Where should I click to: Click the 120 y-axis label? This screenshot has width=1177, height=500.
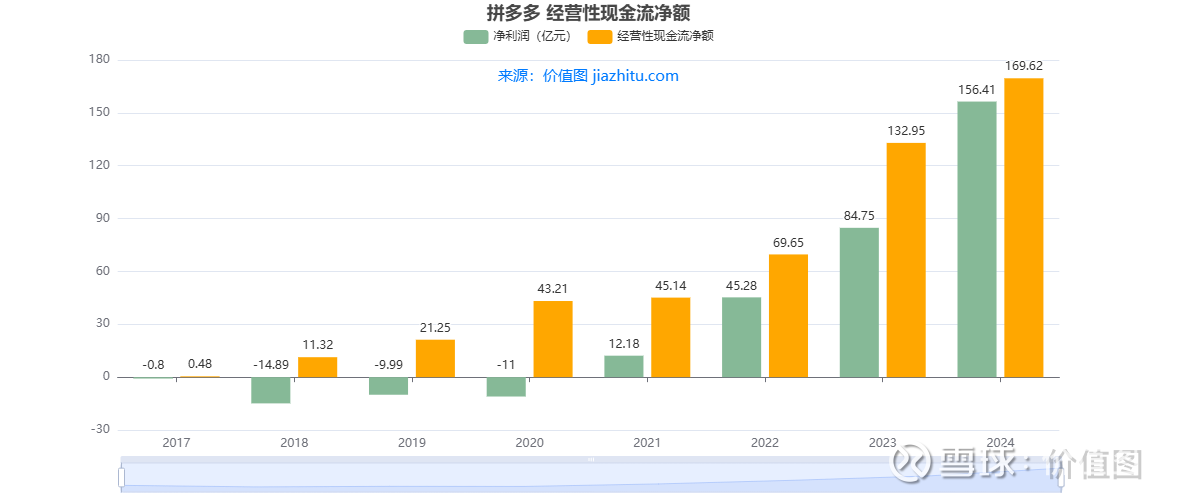tap(100, 165)
